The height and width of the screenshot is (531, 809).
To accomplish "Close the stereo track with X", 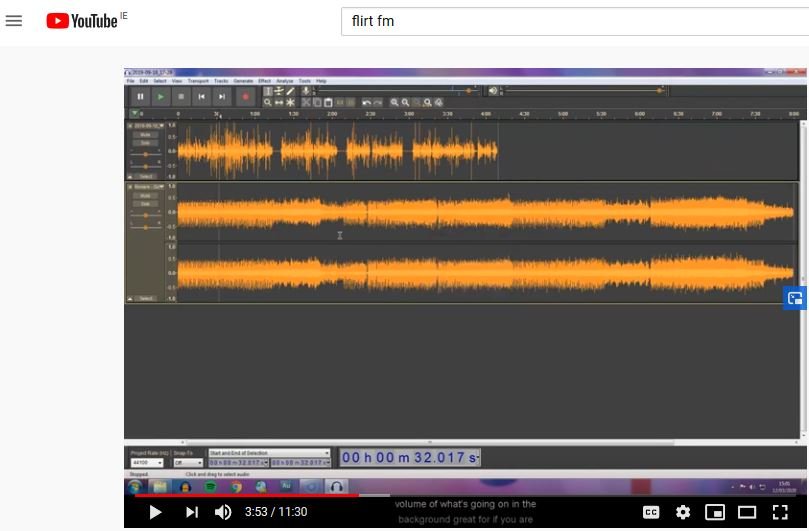I will pyautogui.click(x=130, y=186).
